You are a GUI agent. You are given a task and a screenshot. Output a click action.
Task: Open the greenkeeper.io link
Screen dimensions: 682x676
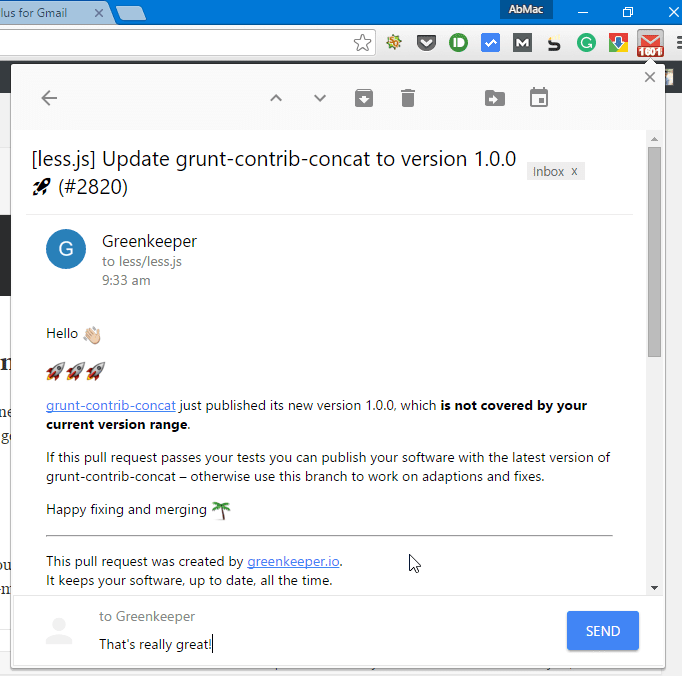pyautogui.click(x=293, y=562)
